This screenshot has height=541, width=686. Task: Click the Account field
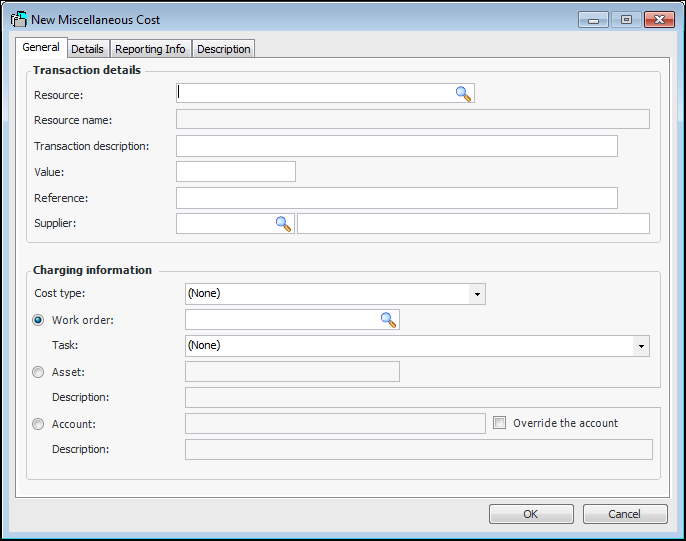pos(335,423)
